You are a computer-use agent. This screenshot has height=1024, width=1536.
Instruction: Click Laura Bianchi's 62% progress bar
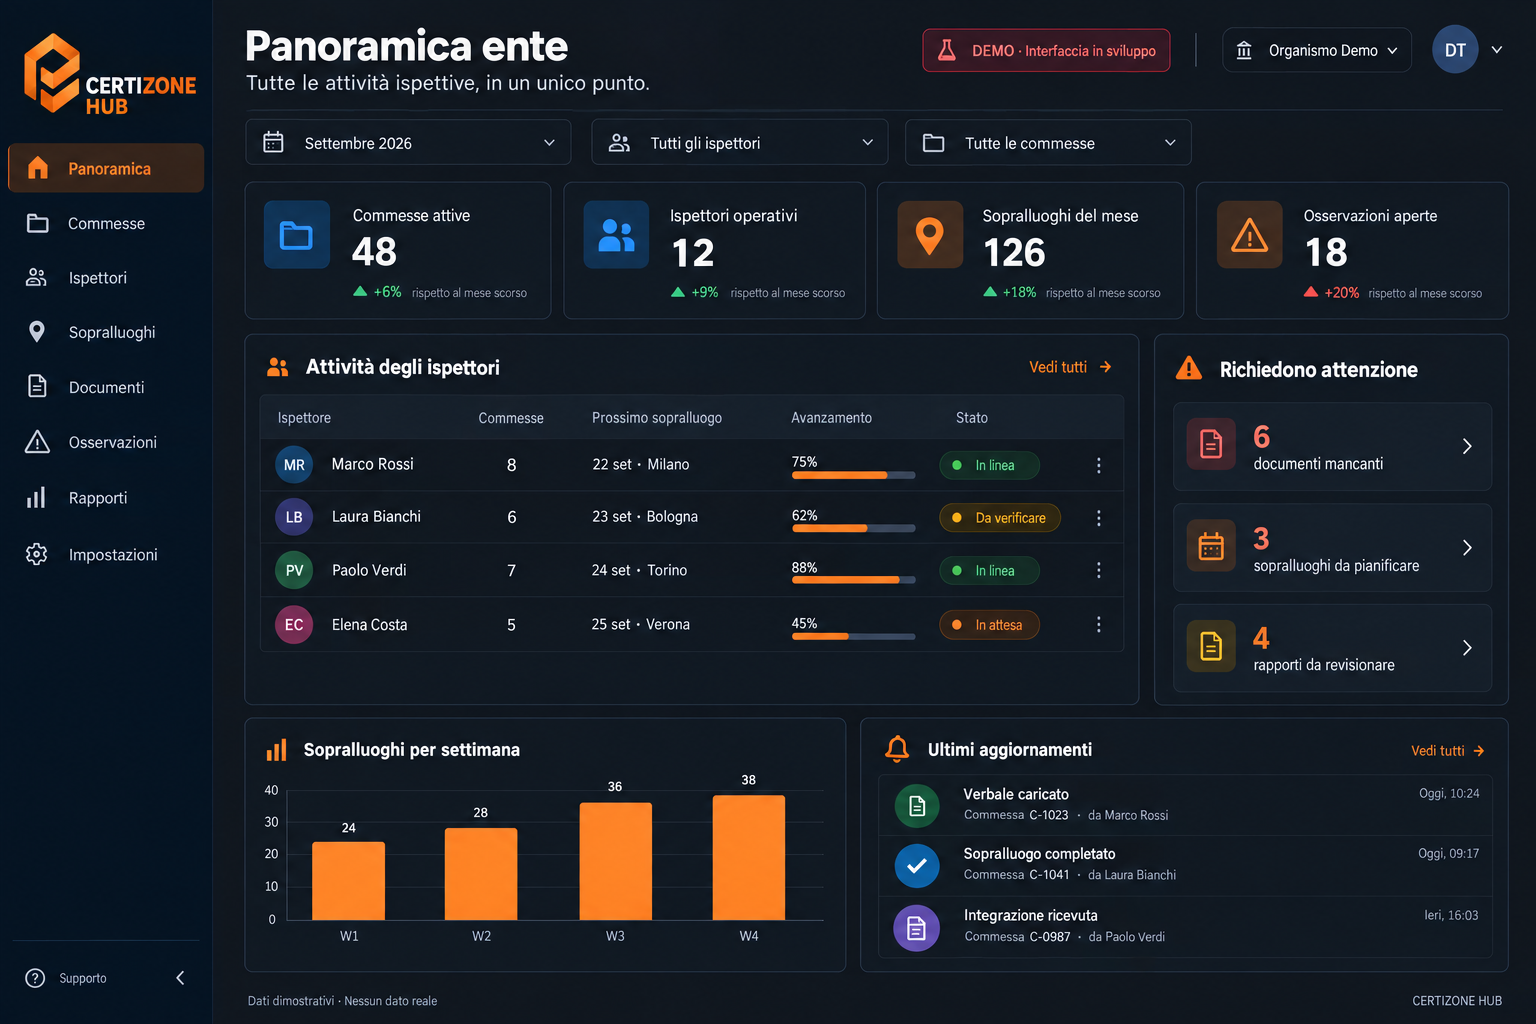click(x=853, y=528)
